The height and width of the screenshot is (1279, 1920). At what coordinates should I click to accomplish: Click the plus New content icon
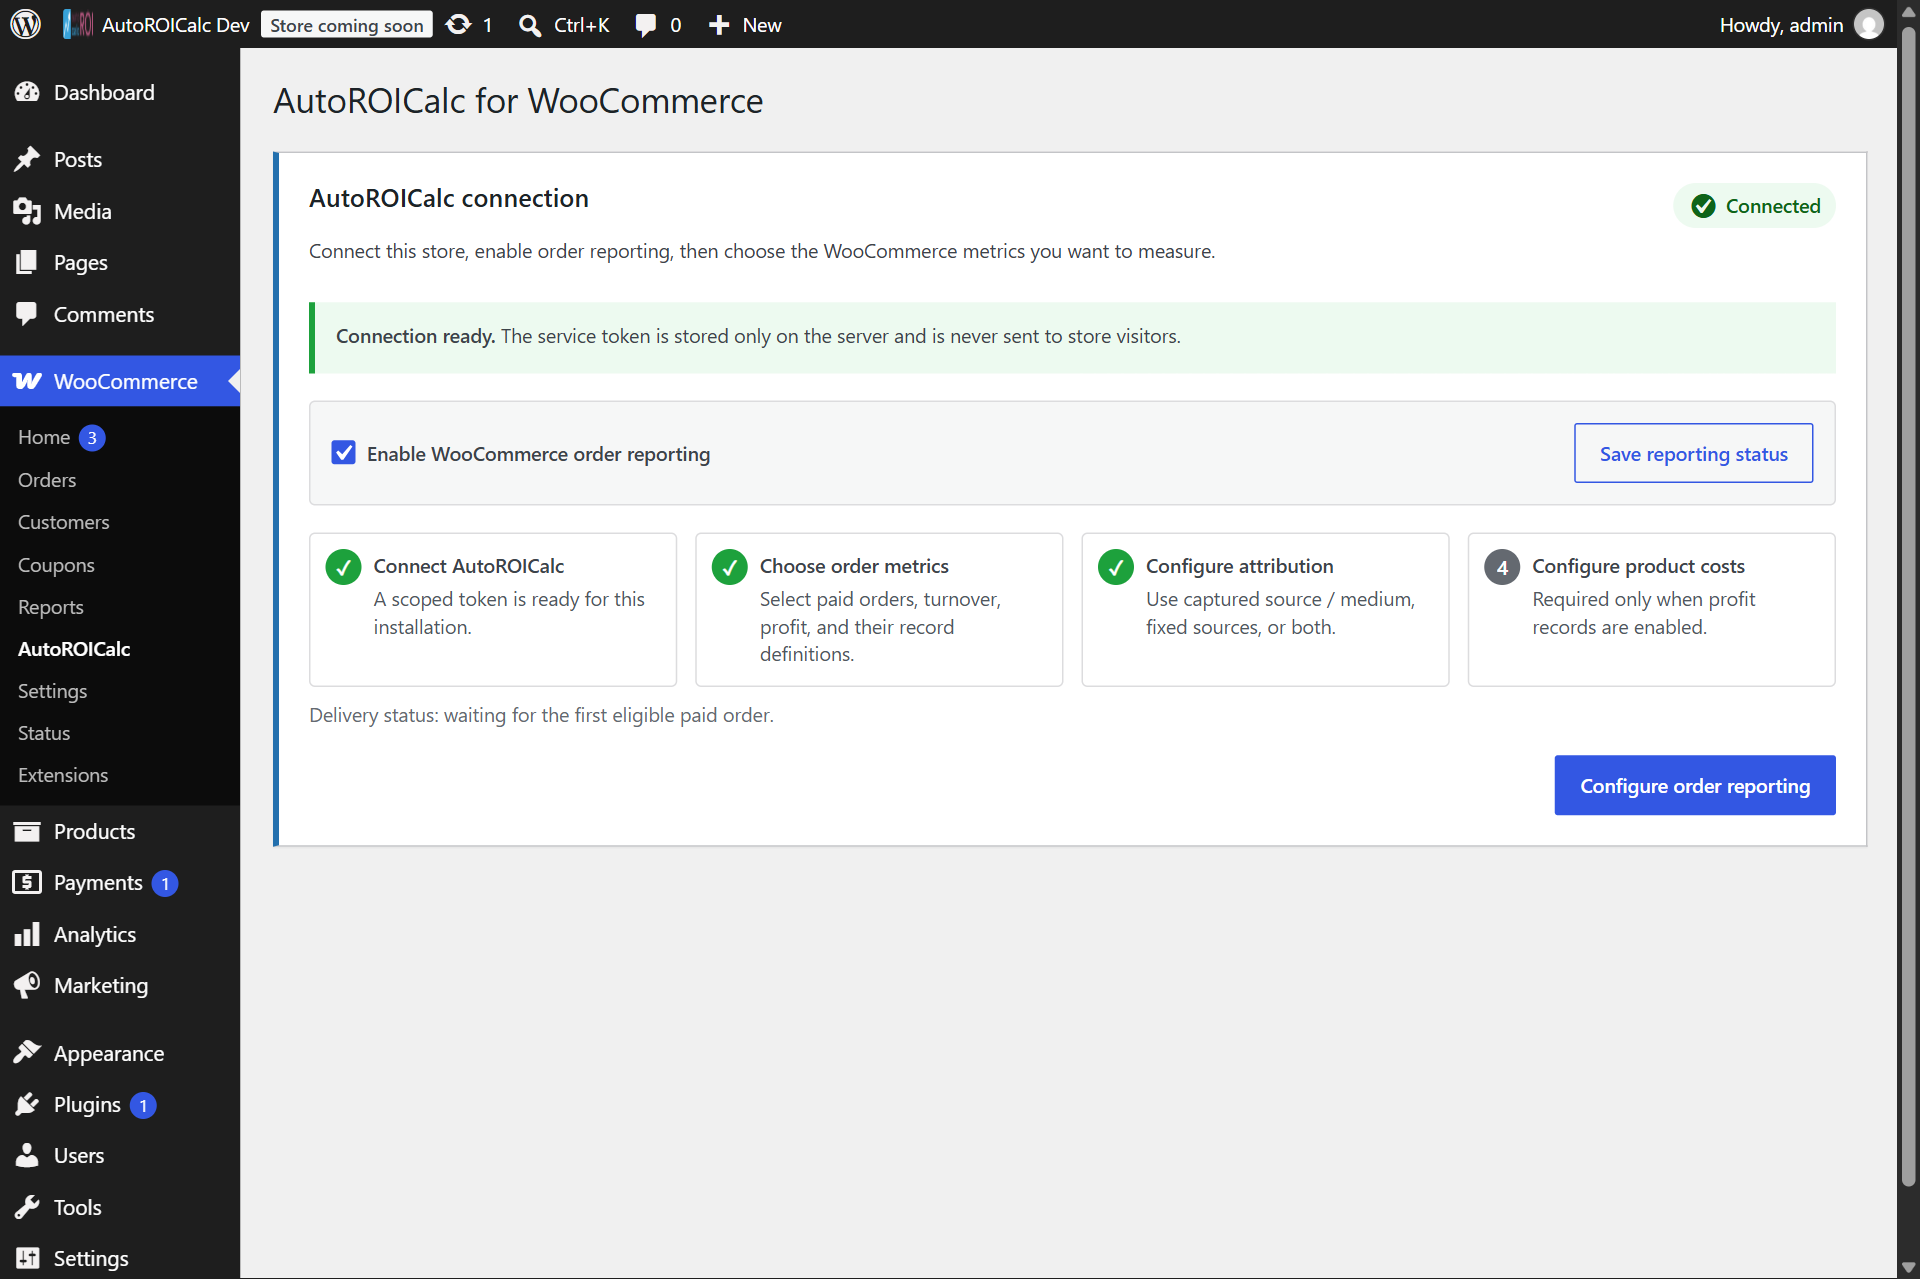(x=719, y=25)
